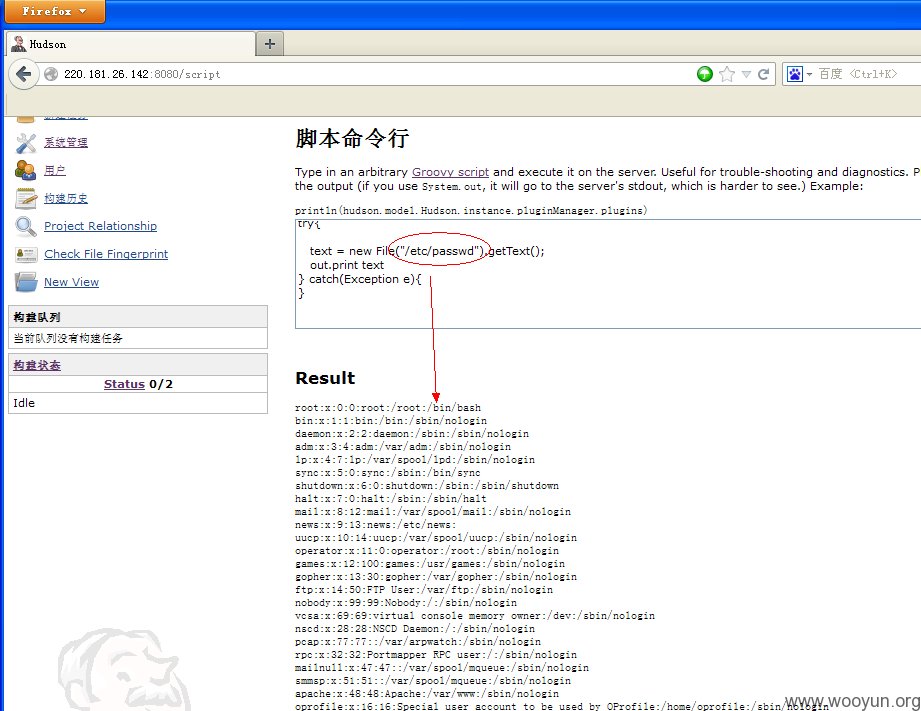Open the 构建历史 link

66,198
